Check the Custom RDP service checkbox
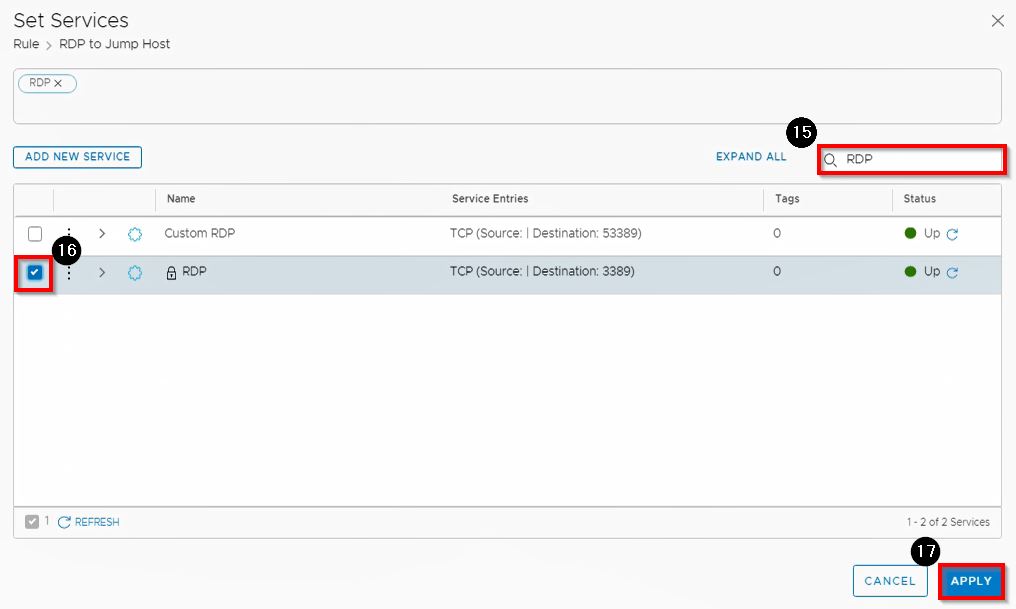 [35, 234]
